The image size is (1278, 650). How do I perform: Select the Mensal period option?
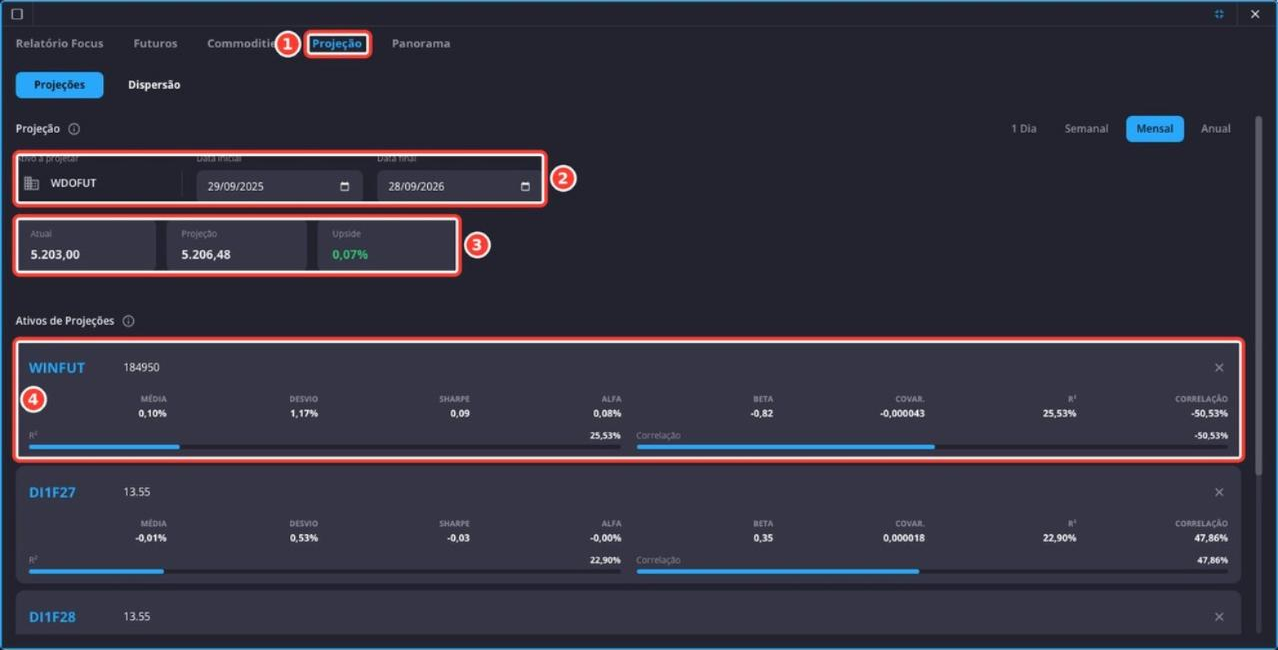[x=1155, y=129]
